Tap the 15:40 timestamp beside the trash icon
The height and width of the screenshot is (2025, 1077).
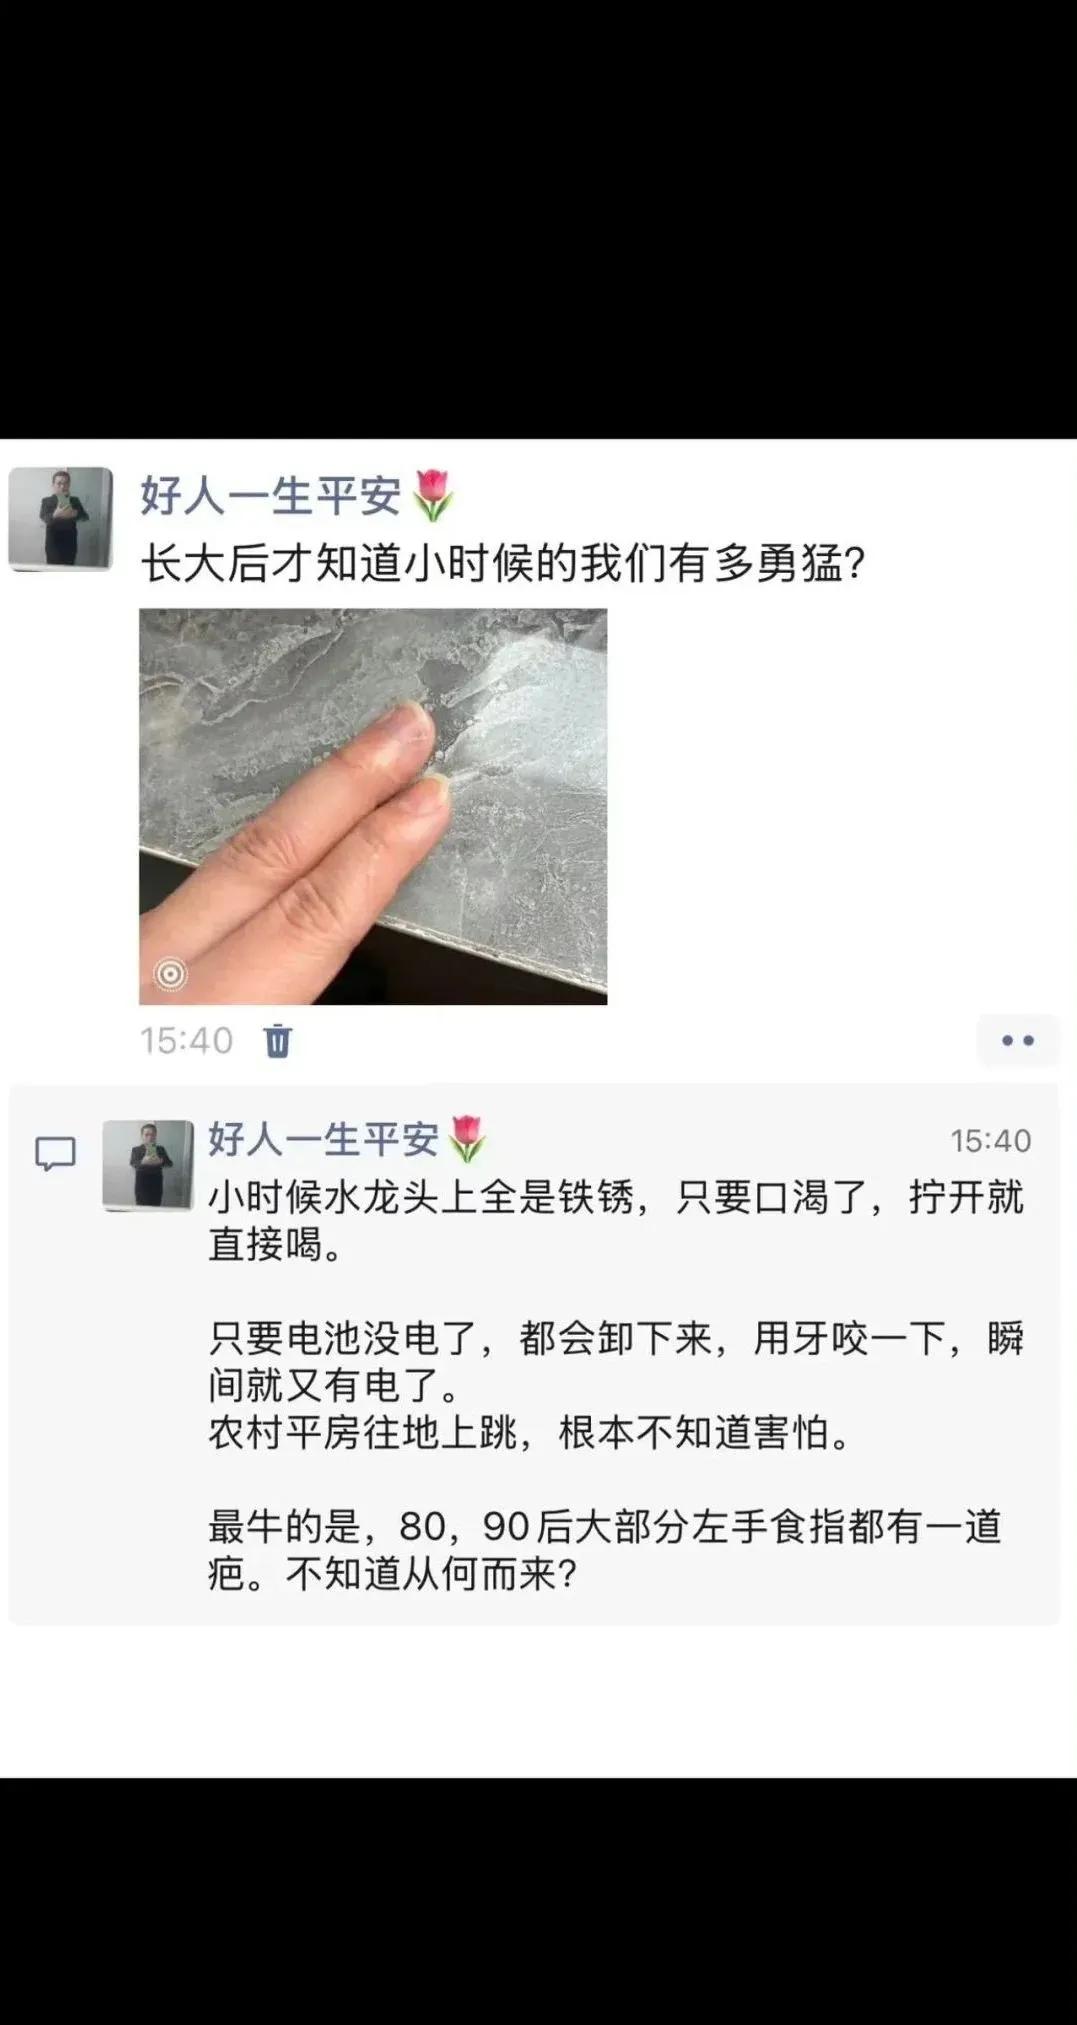pyautogui.click(x=186, y=1041)
